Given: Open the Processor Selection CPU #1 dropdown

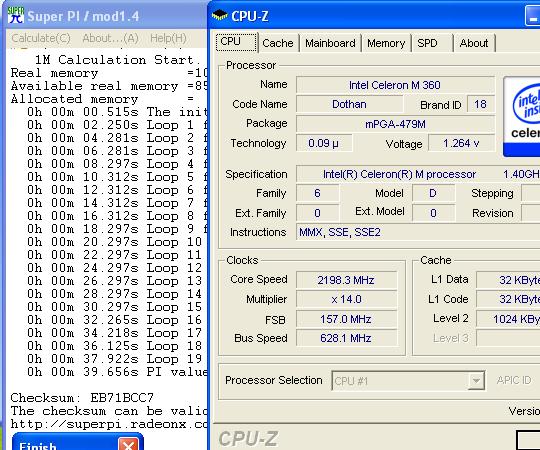Looking at the screenshot, I should 408,380.
